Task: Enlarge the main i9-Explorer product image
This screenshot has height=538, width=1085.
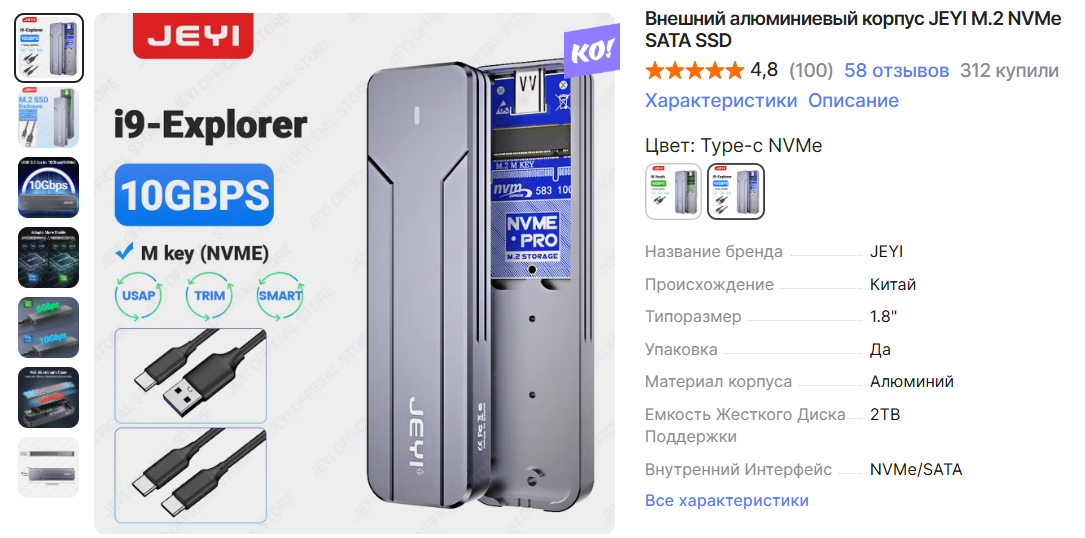Action: (x=354, y=274)
